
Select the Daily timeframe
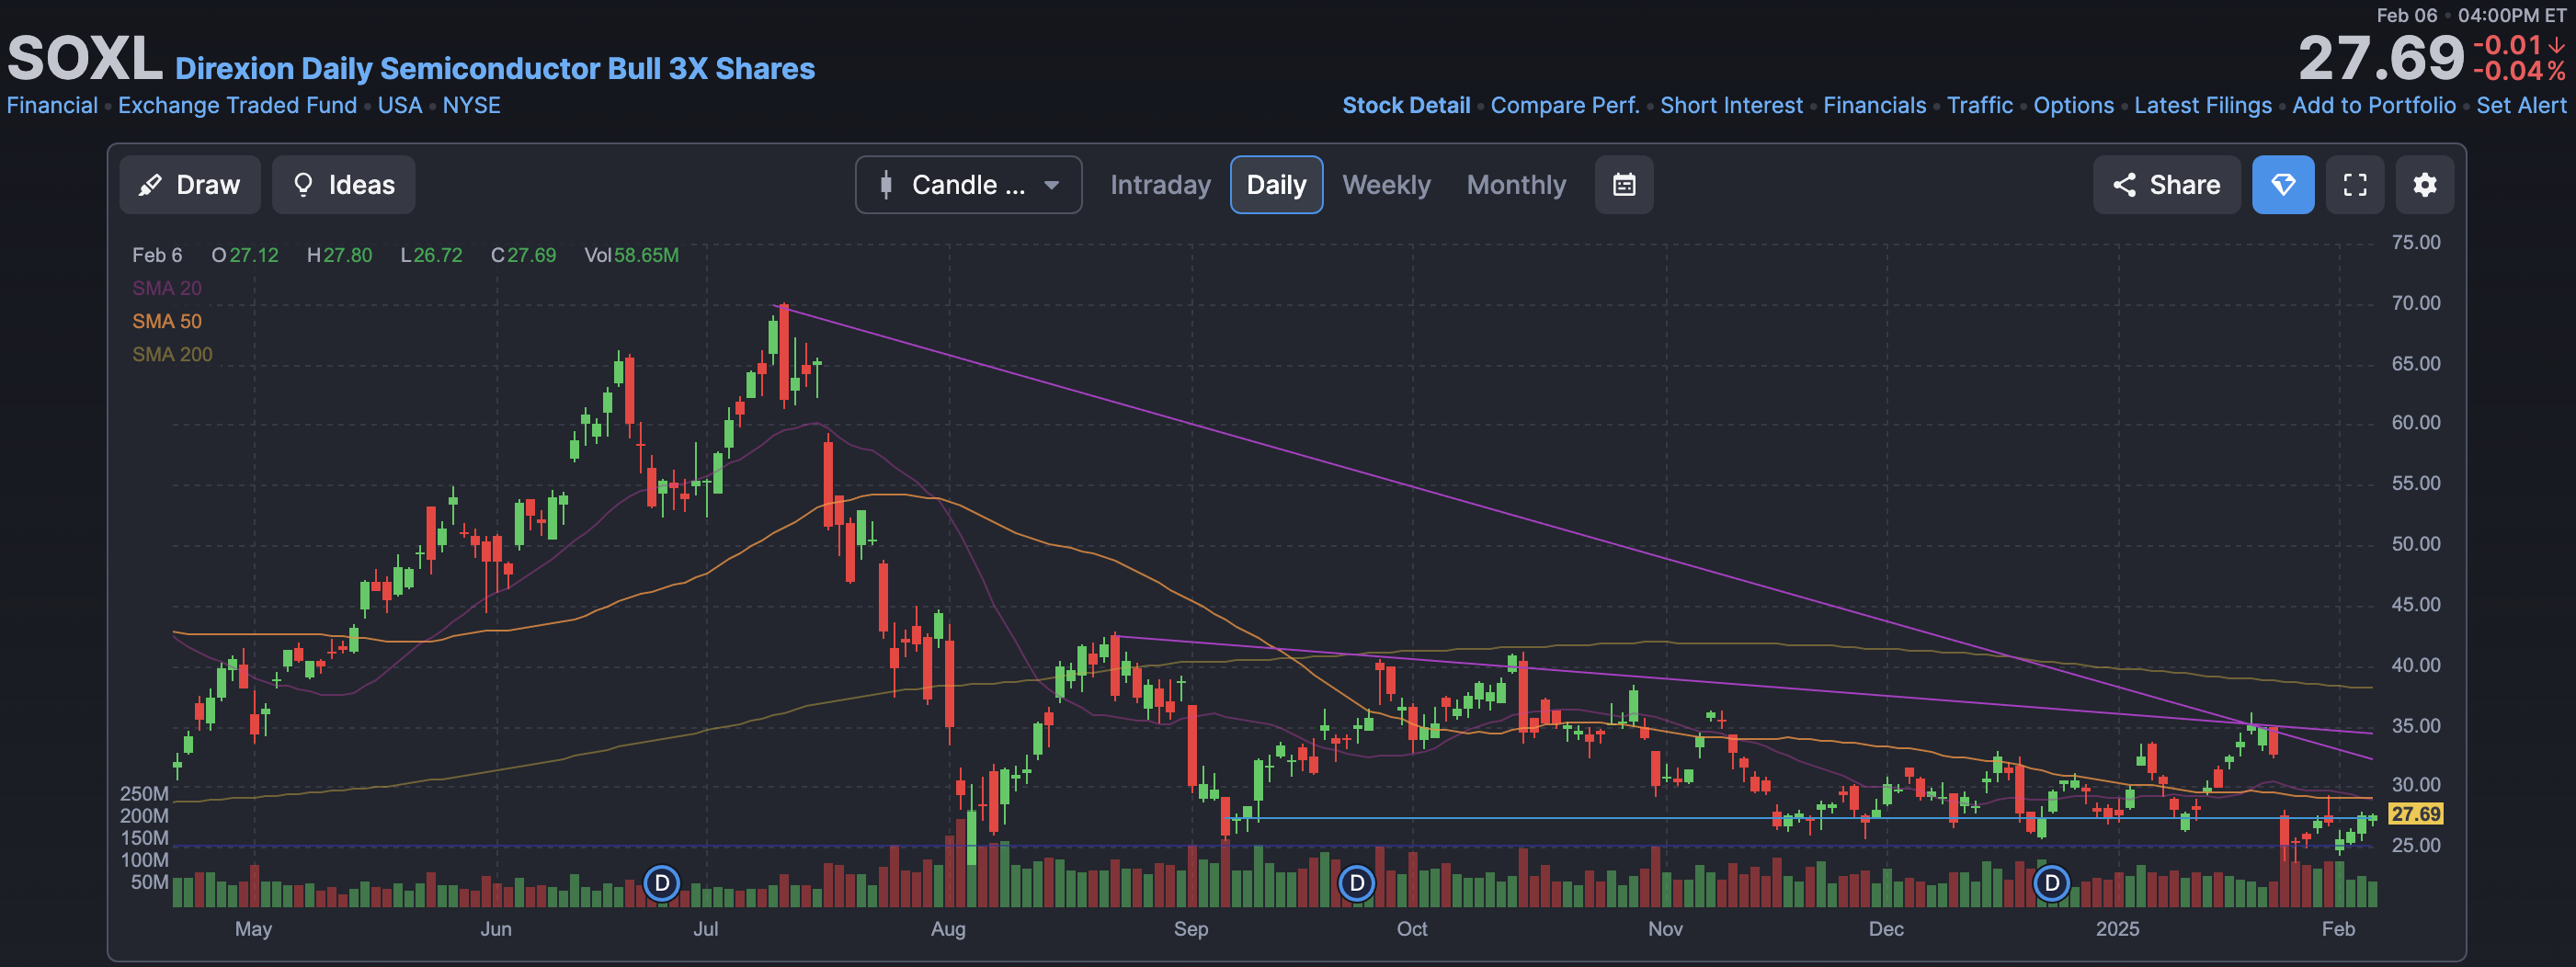(x=1276, y=185)
